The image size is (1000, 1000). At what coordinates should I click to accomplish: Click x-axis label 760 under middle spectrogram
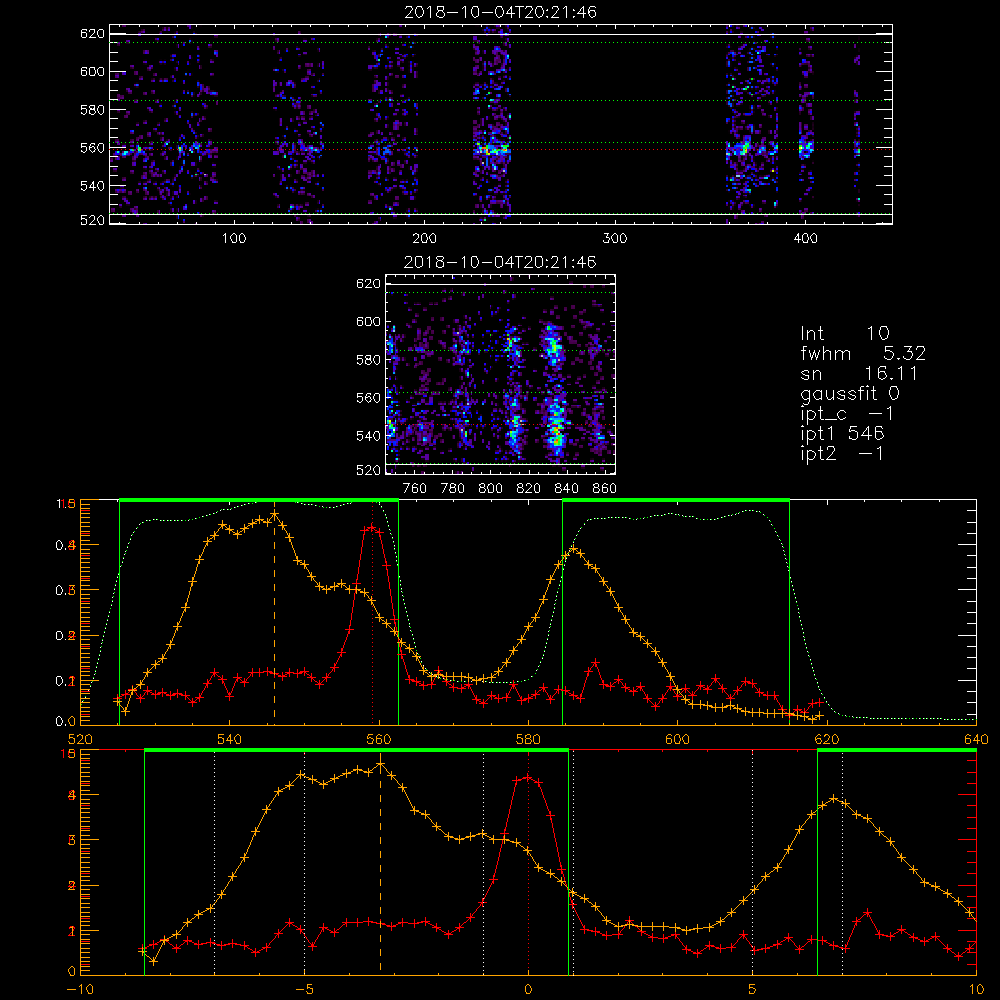pyautogui.click(x=415, y=489)
